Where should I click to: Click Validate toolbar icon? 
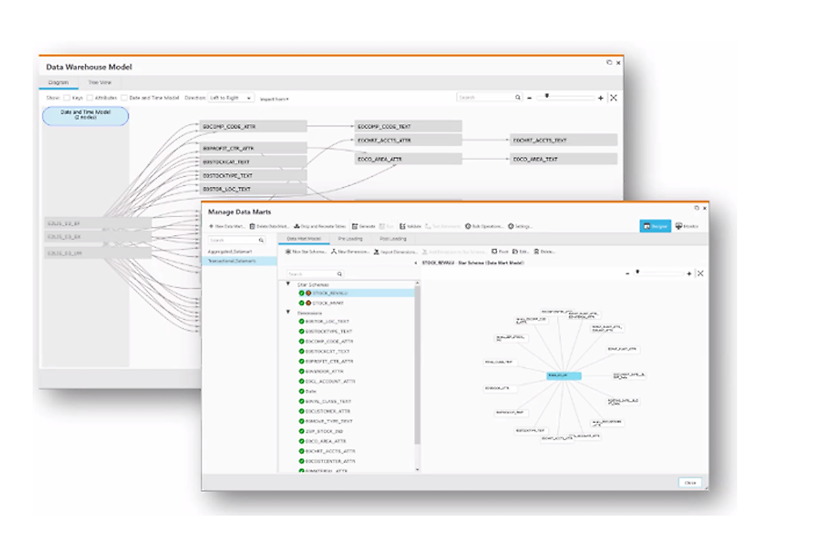402,227
